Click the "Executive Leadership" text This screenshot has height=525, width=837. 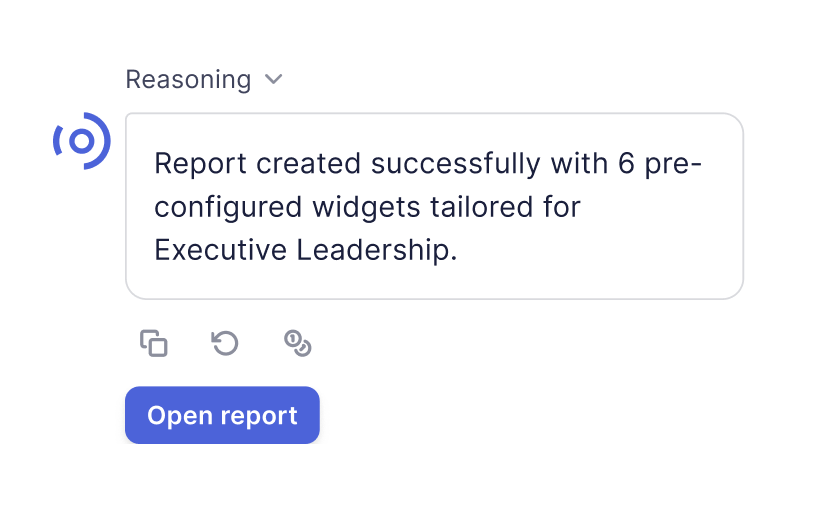click(305, 250)
